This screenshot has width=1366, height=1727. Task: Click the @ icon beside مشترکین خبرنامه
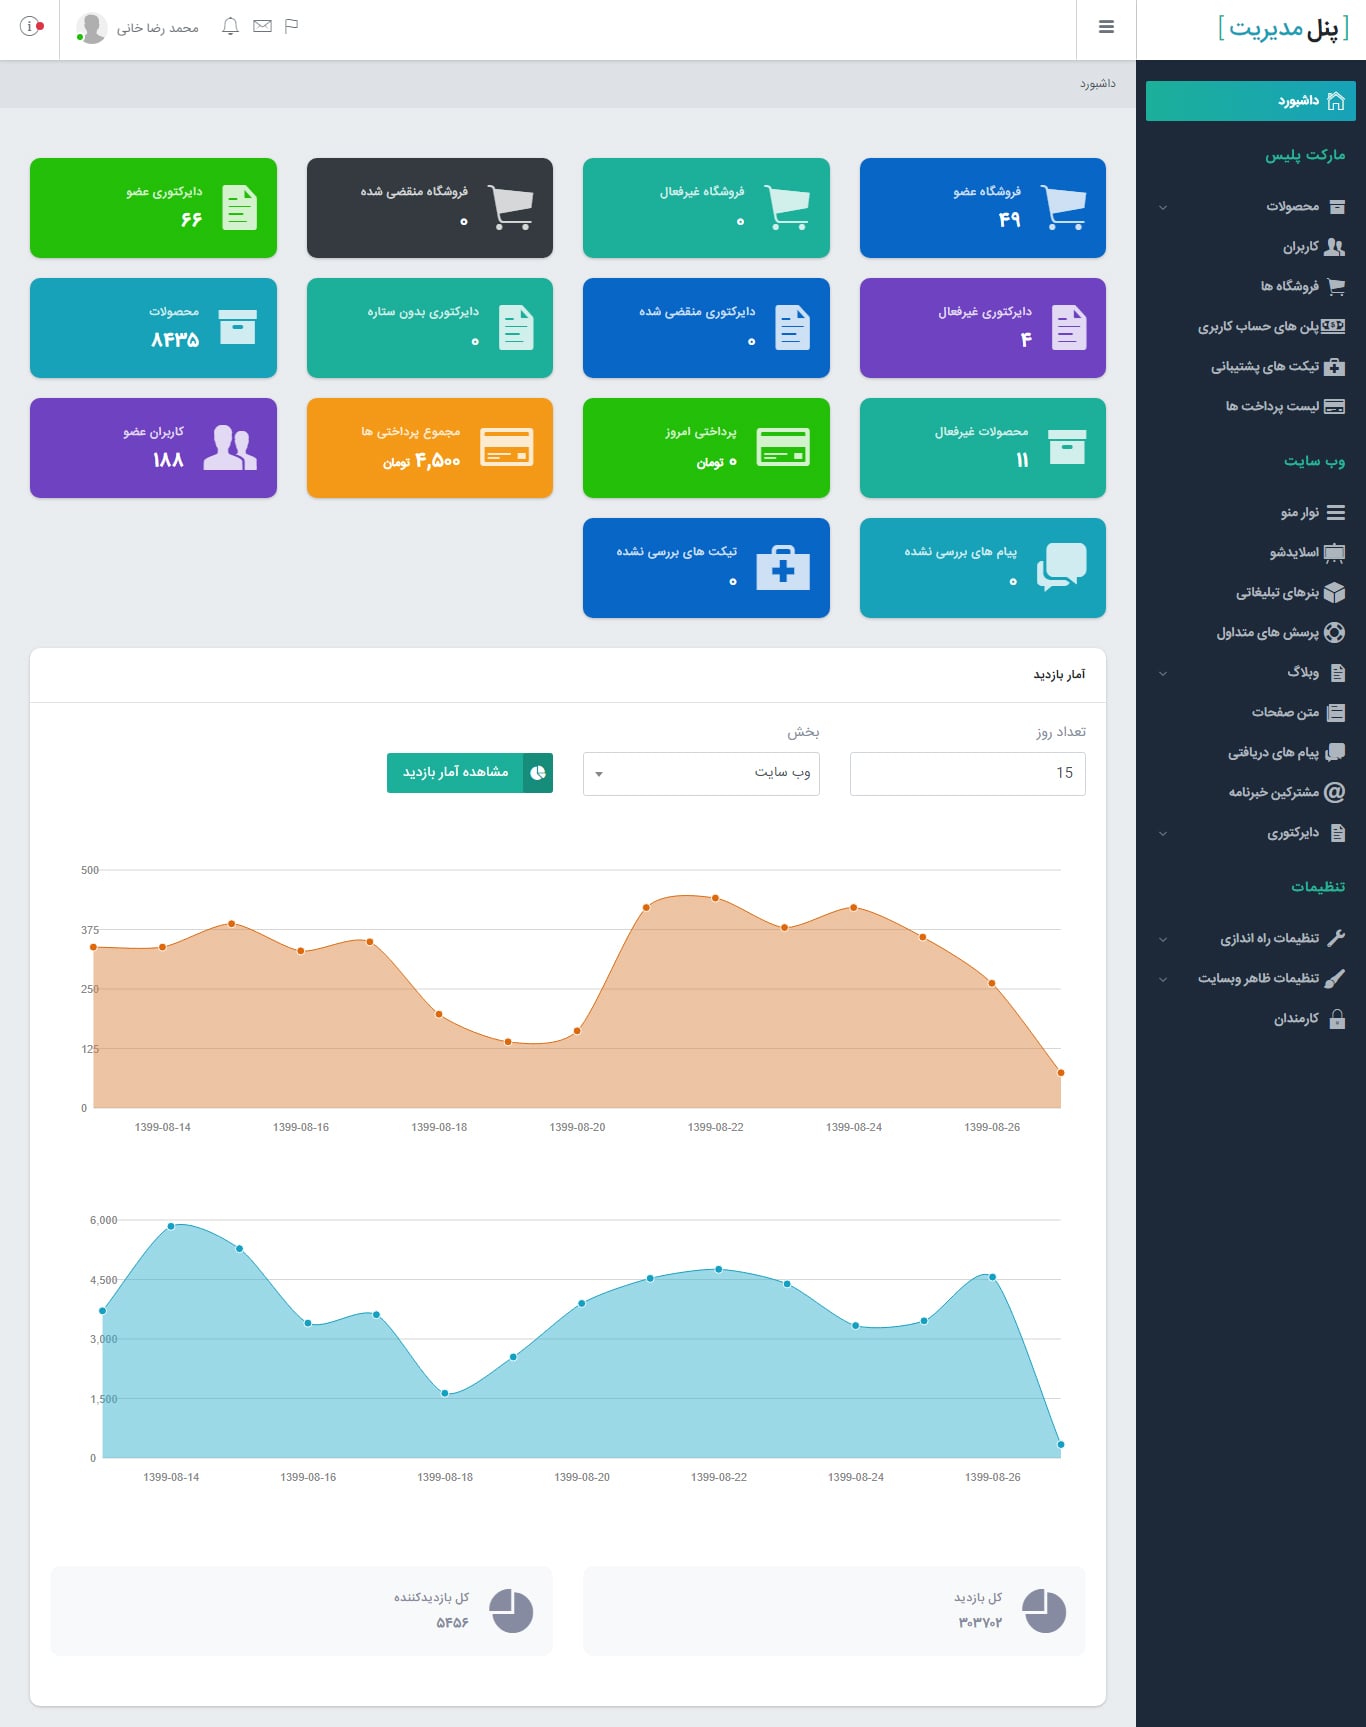tap(1334, 793)
